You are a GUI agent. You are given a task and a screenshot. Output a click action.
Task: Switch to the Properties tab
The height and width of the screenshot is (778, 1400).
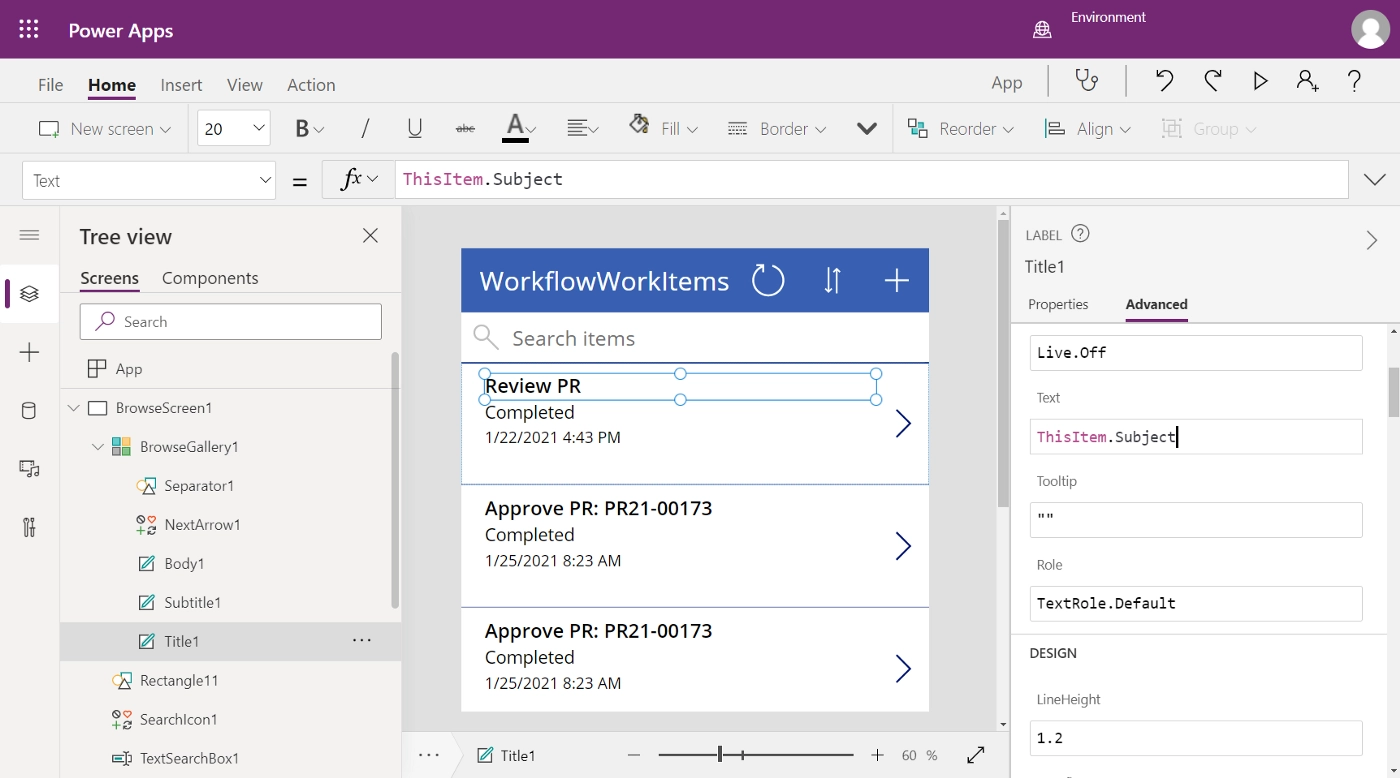(1058, 305)
